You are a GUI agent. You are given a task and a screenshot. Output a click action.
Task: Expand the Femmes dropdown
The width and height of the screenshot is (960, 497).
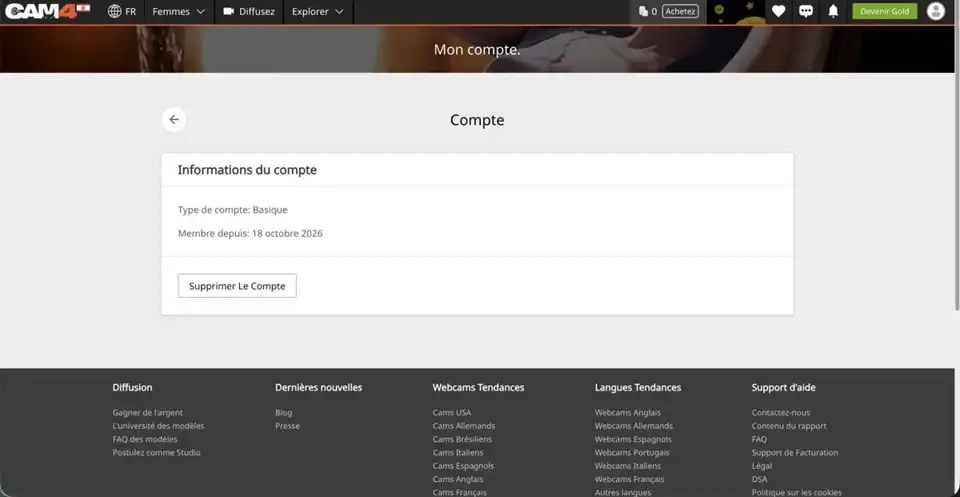point(179,12)
